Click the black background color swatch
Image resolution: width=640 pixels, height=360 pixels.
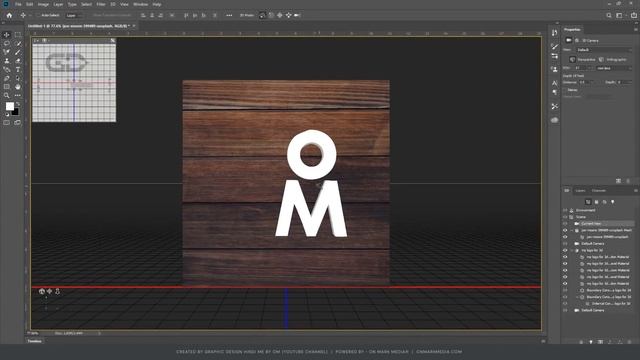click(16, 112)
